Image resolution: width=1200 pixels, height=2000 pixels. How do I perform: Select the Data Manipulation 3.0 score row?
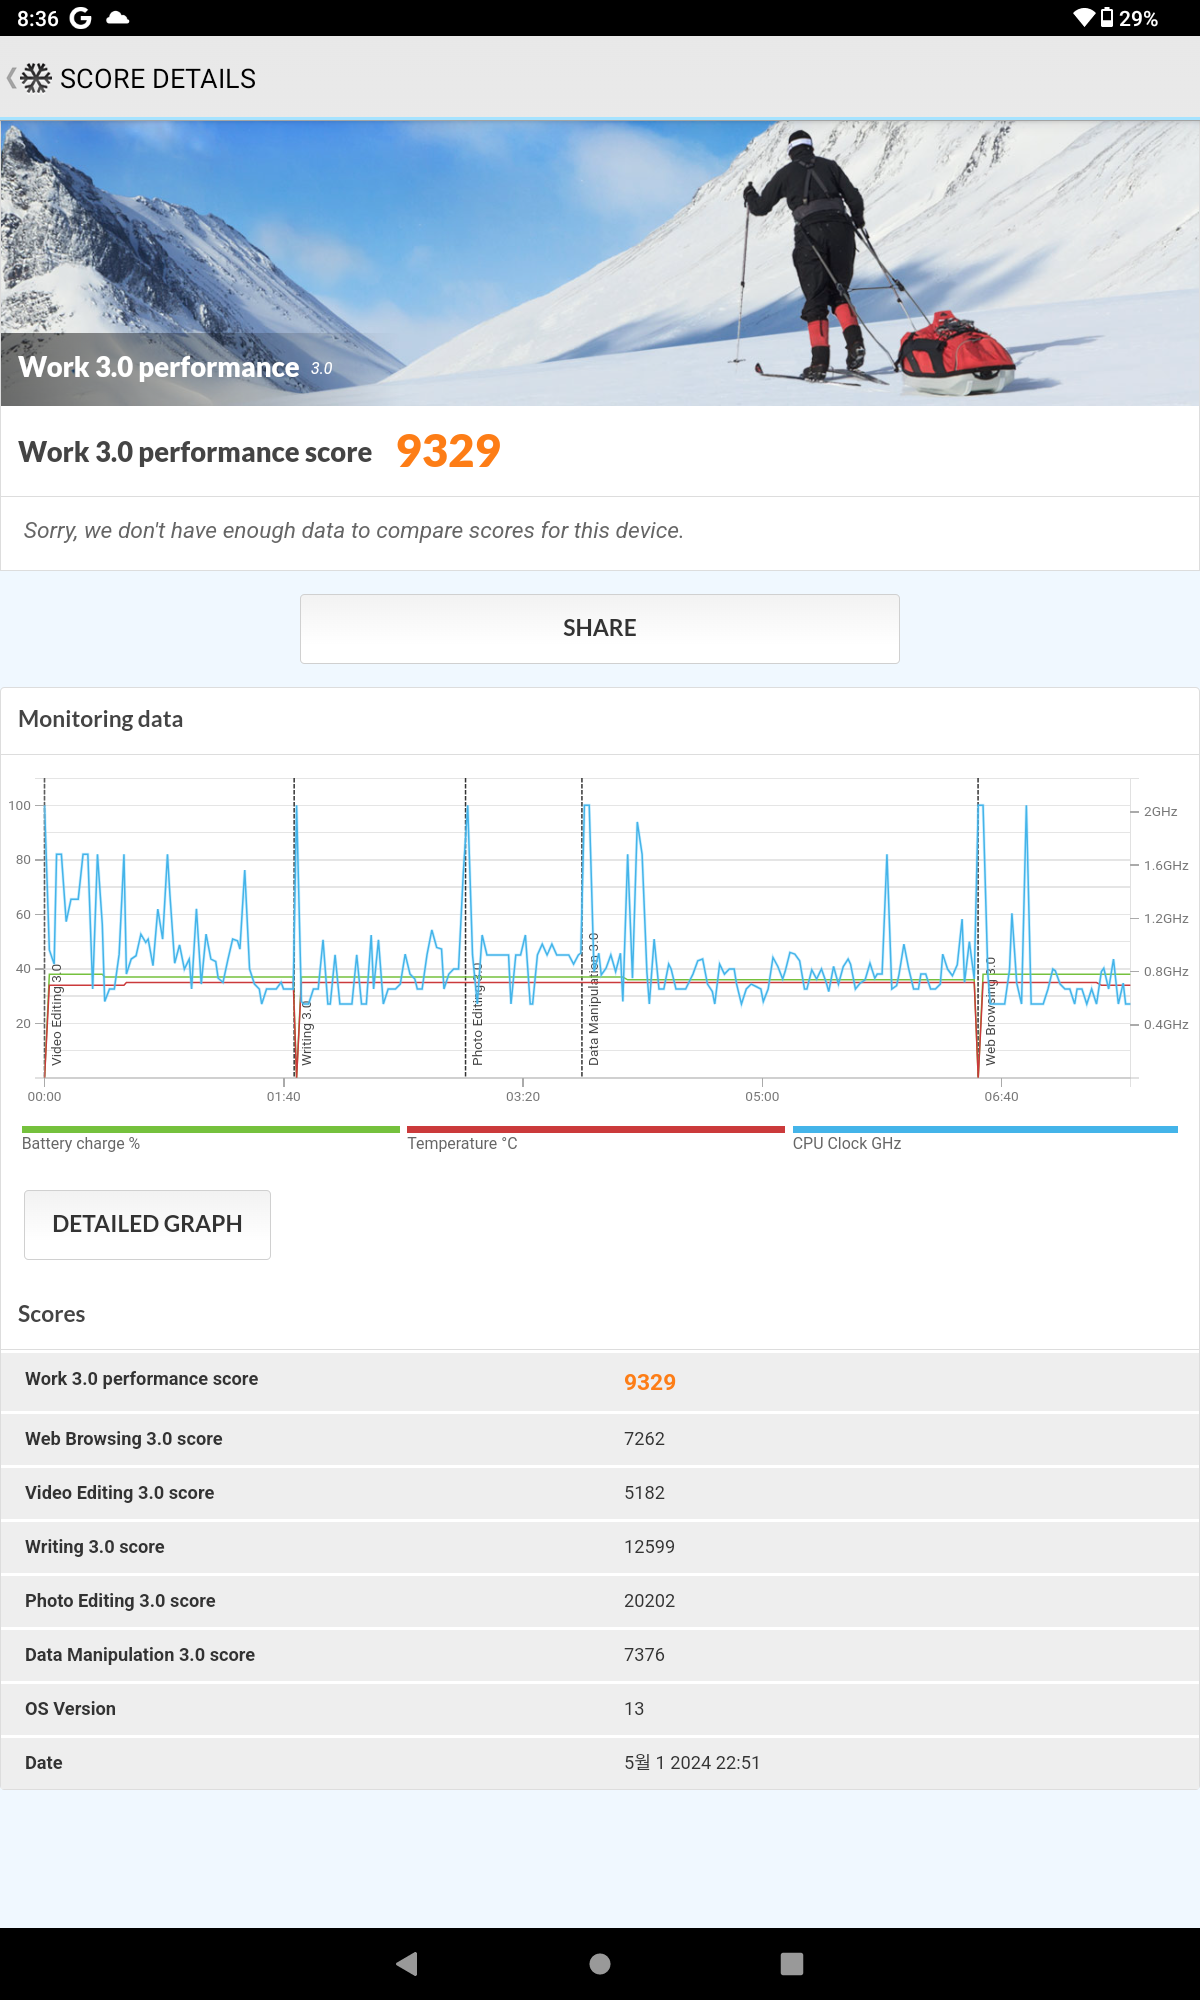[600, 1655]
